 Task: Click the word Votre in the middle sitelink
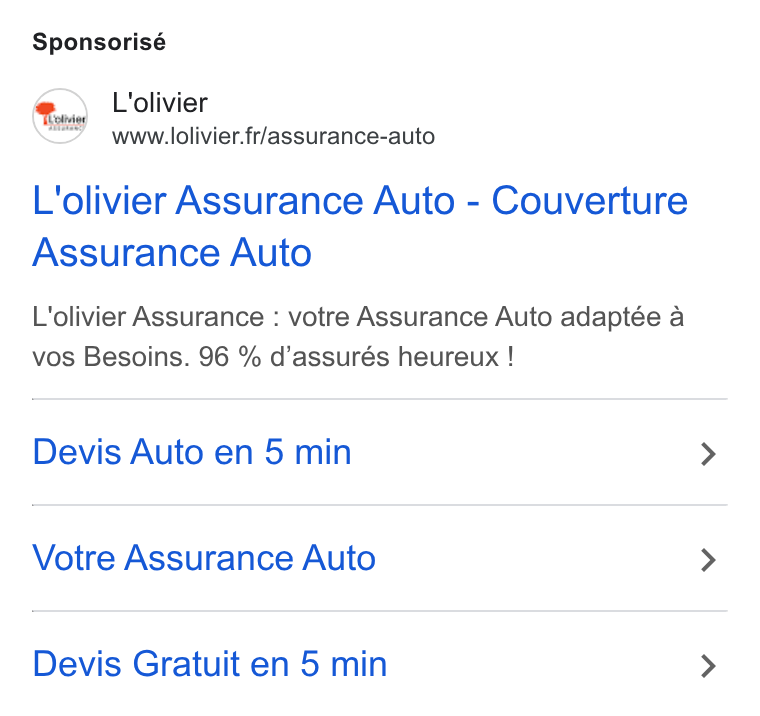tap(74, 557)
